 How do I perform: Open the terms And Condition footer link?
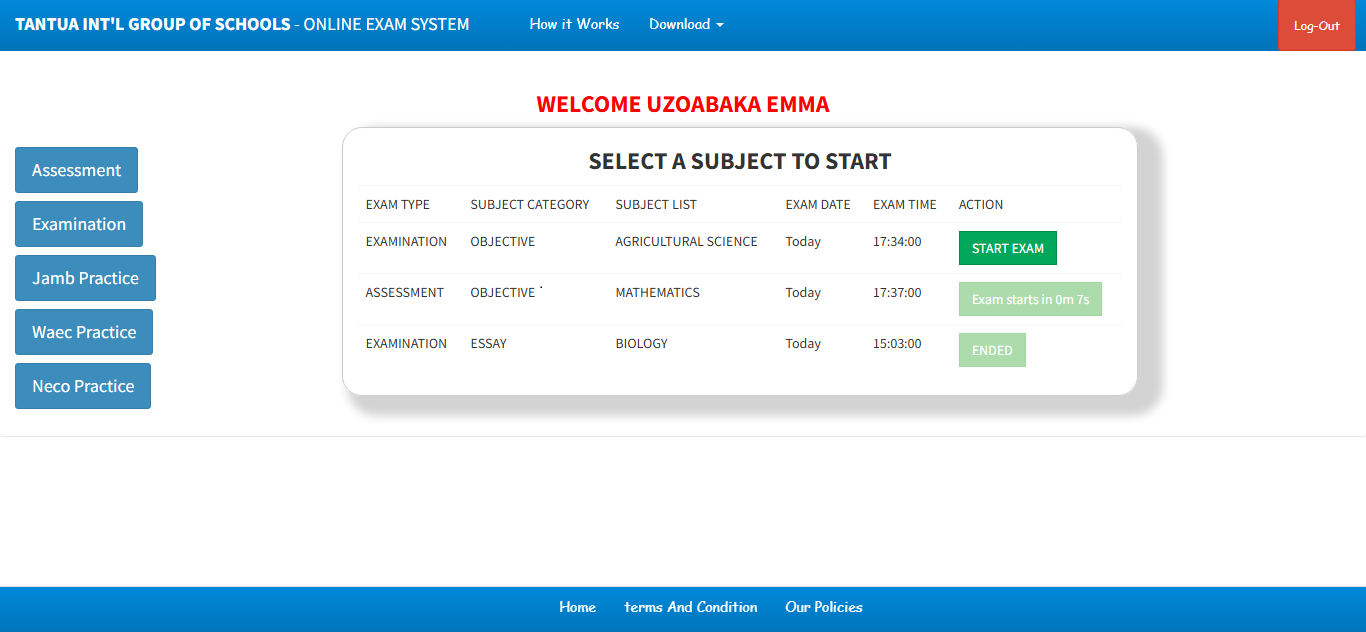(x=691, y=607)
